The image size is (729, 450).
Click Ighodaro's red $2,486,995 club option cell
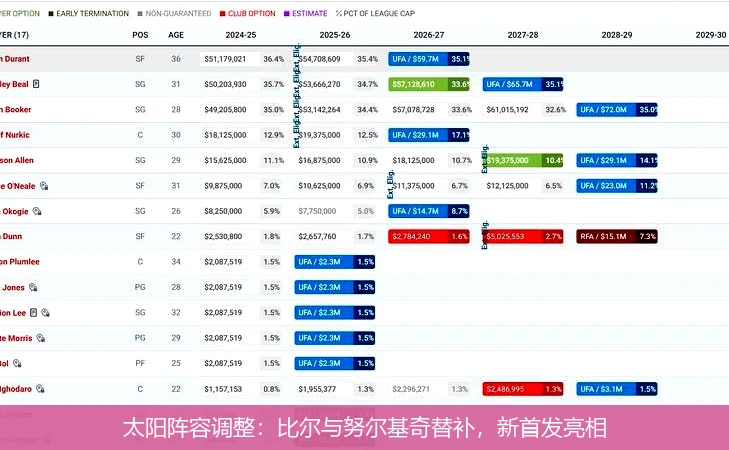point(523,389)
